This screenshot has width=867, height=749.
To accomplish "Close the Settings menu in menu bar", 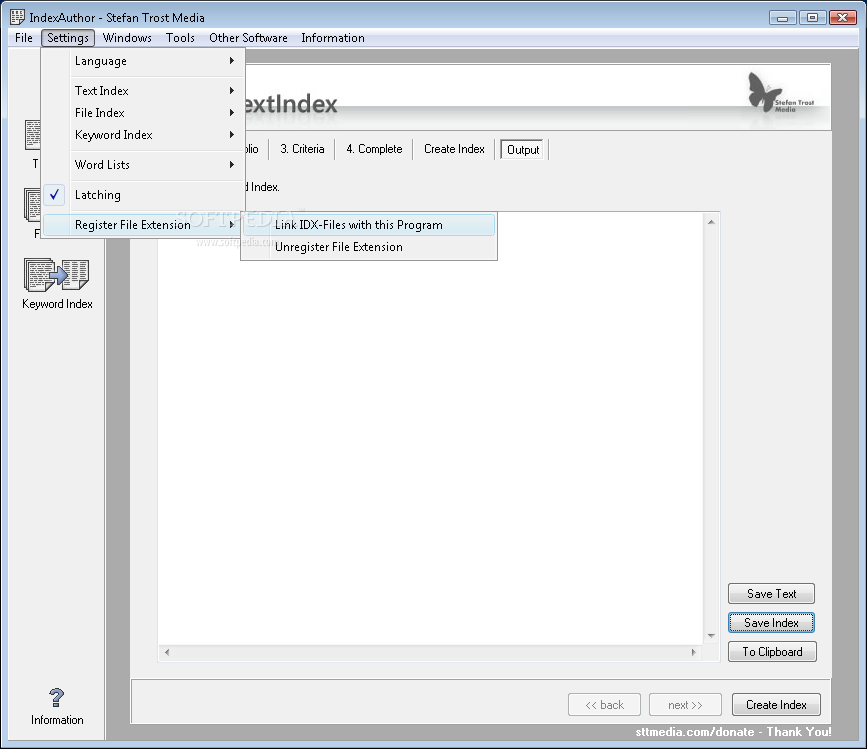I will 68,38.
